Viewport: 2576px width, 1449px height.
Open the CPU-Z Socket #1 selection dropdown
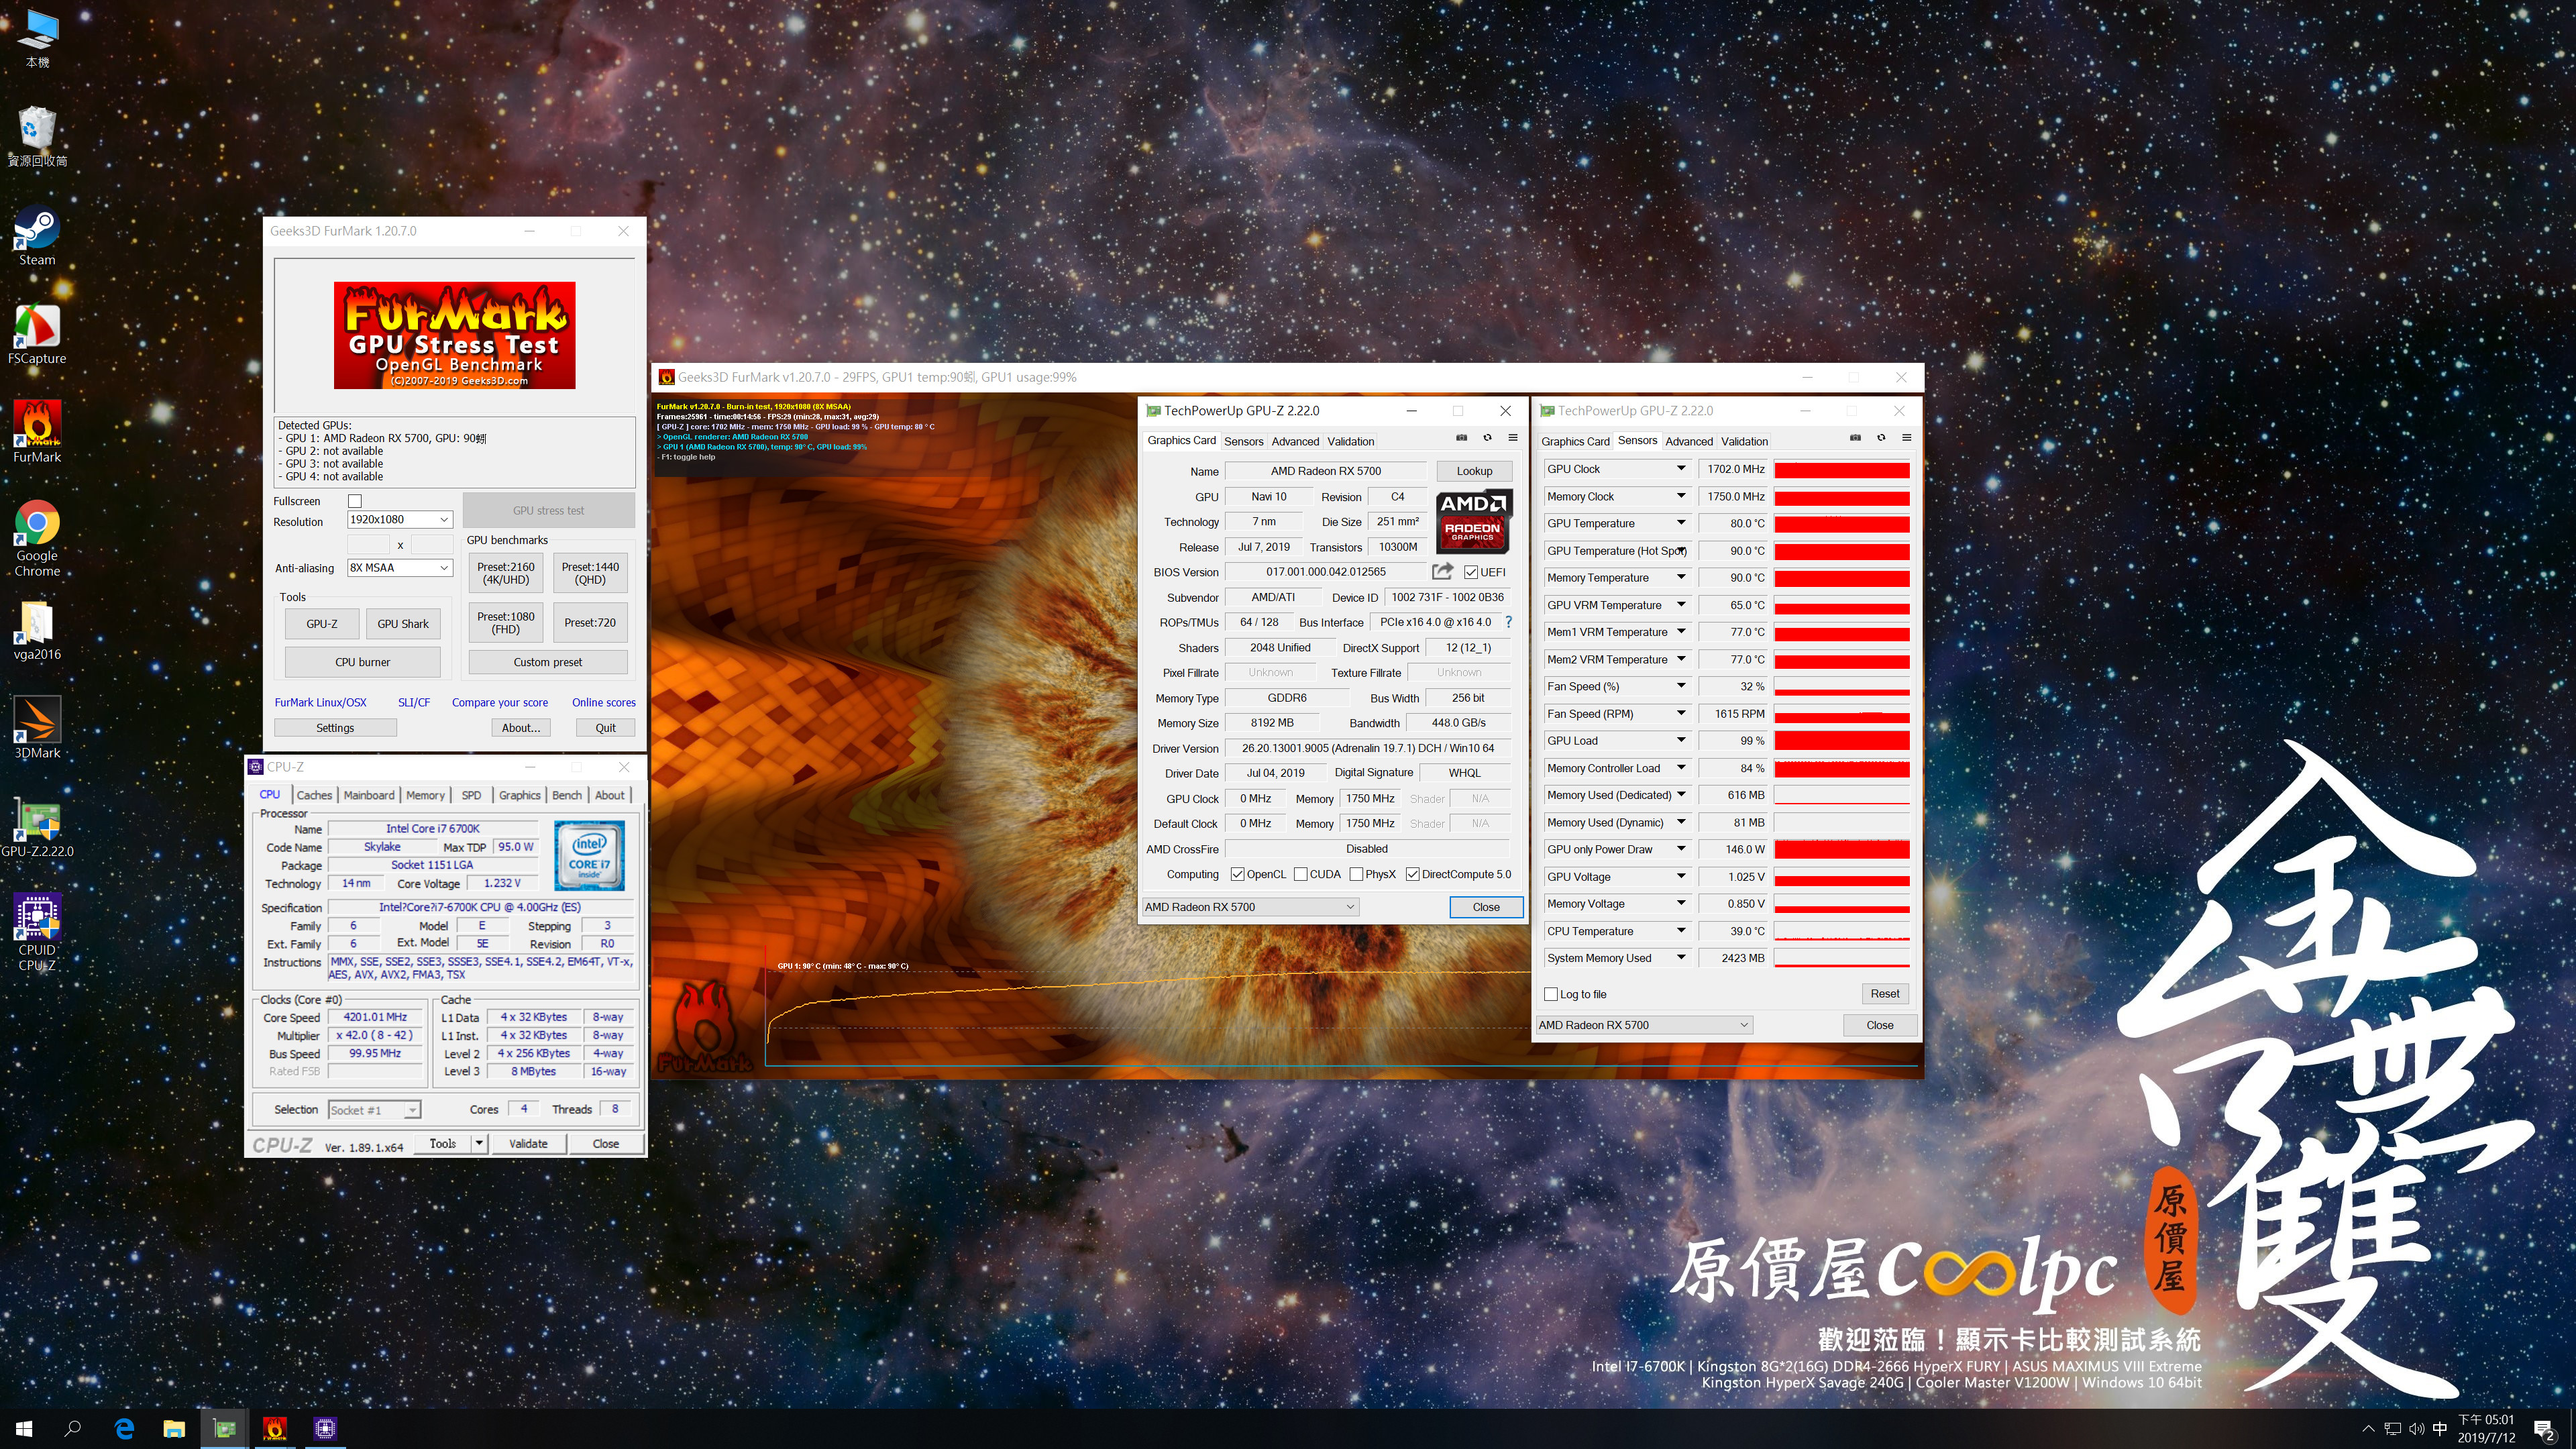374,1110
